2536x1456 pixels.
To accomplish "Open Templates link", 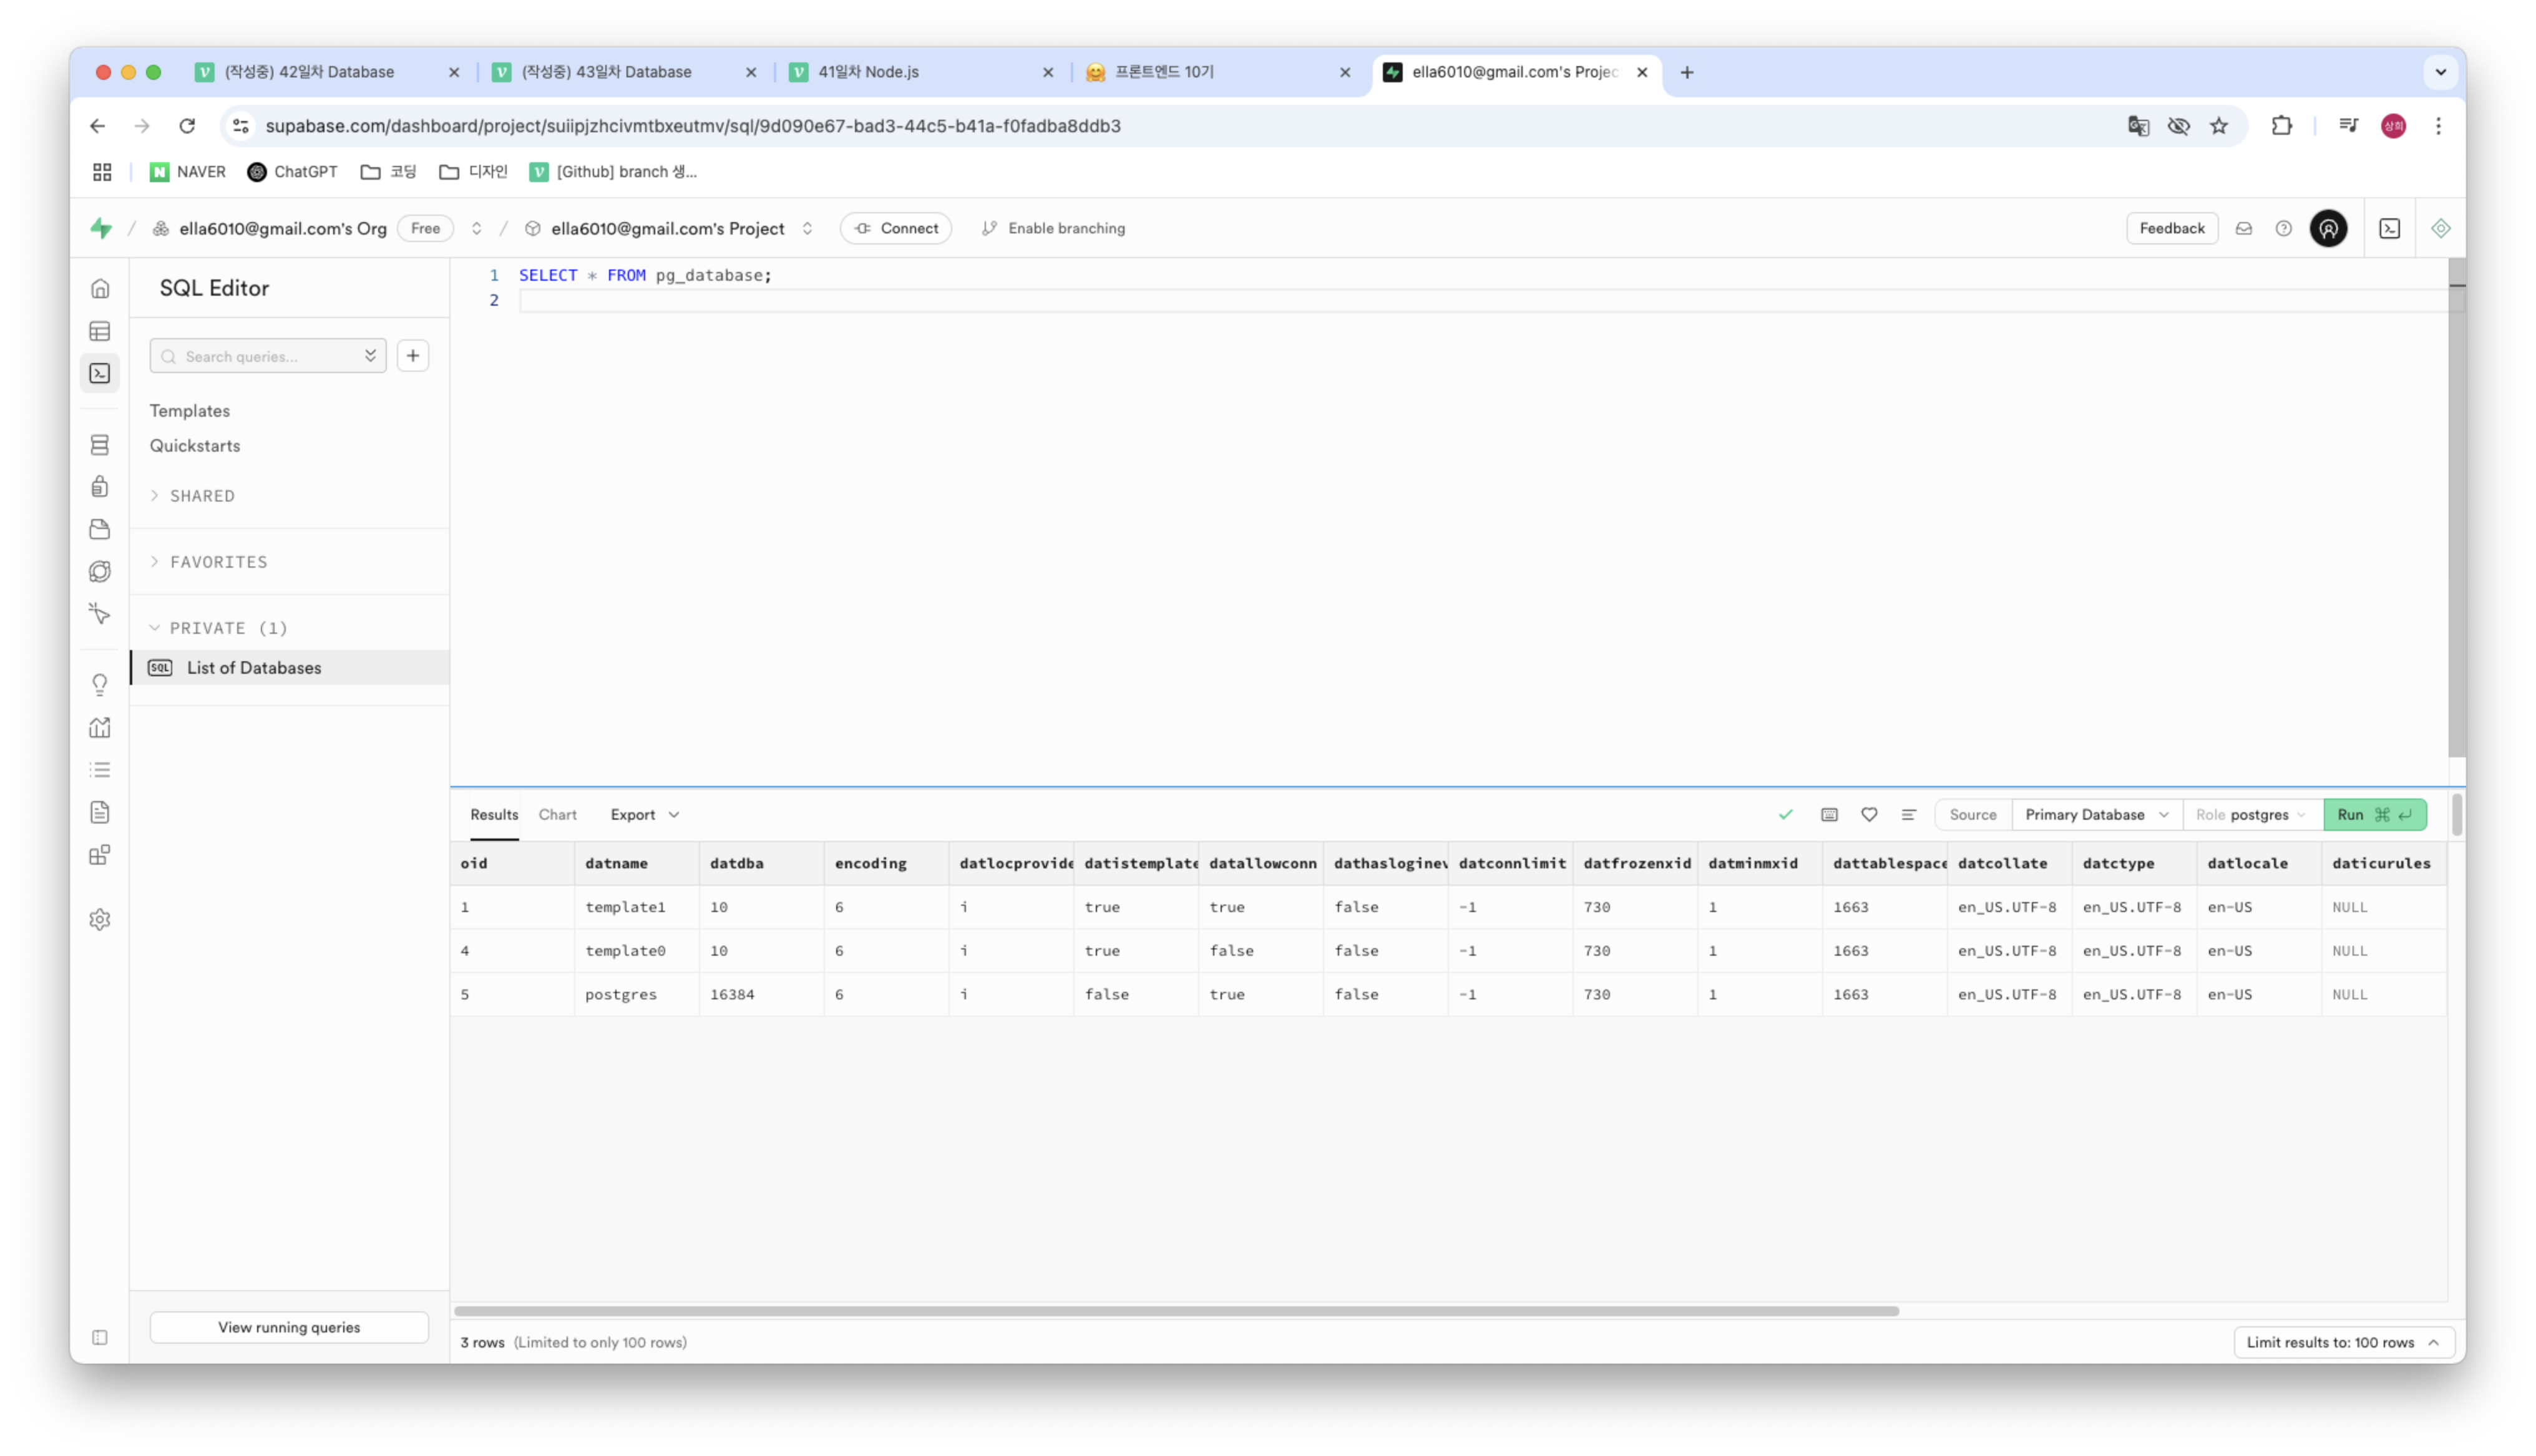I will pyautogui.click(x=190, y=411).
